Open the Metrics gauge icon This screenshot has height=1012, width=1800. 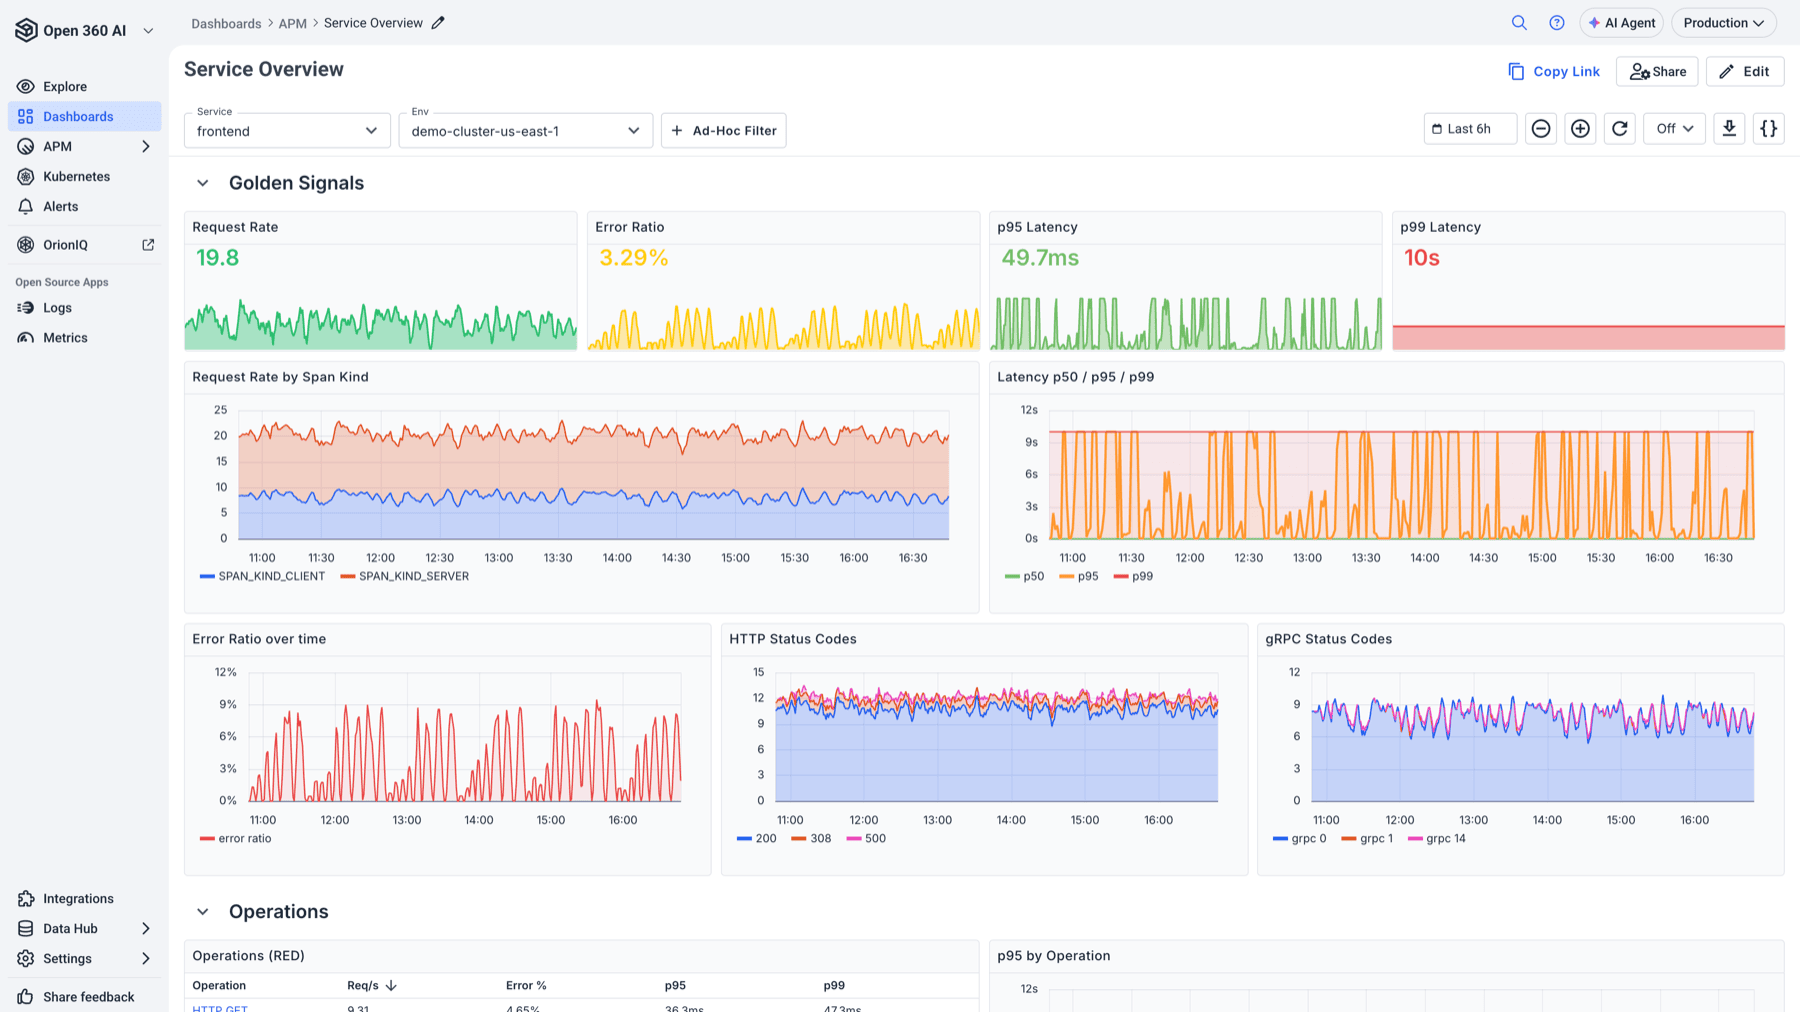click(26, 338)
